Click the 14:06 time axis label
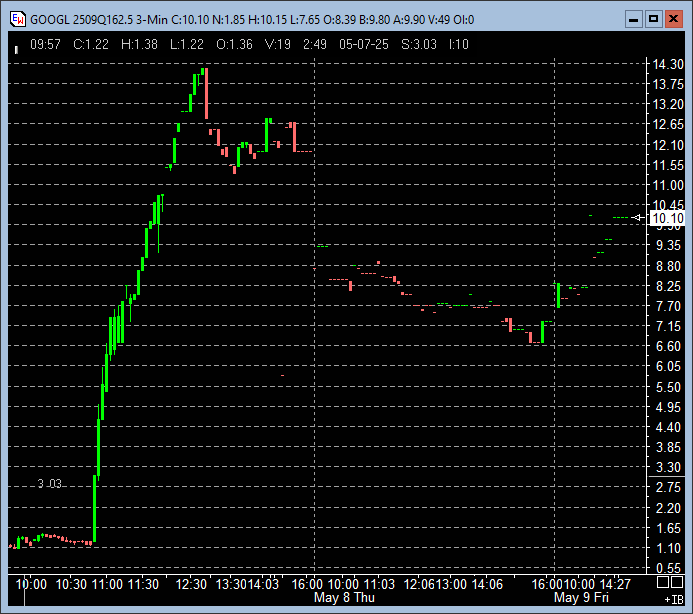The width and height of the screenshot is (693, 614). click(487, 584)
